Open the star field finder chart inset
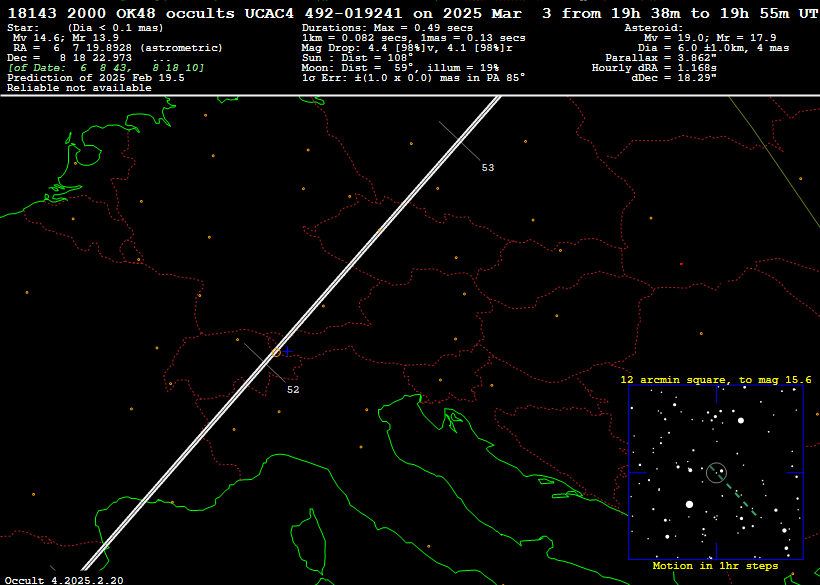Image resolution: width=820 pixels, height=585 pixels. pos(716,473)
